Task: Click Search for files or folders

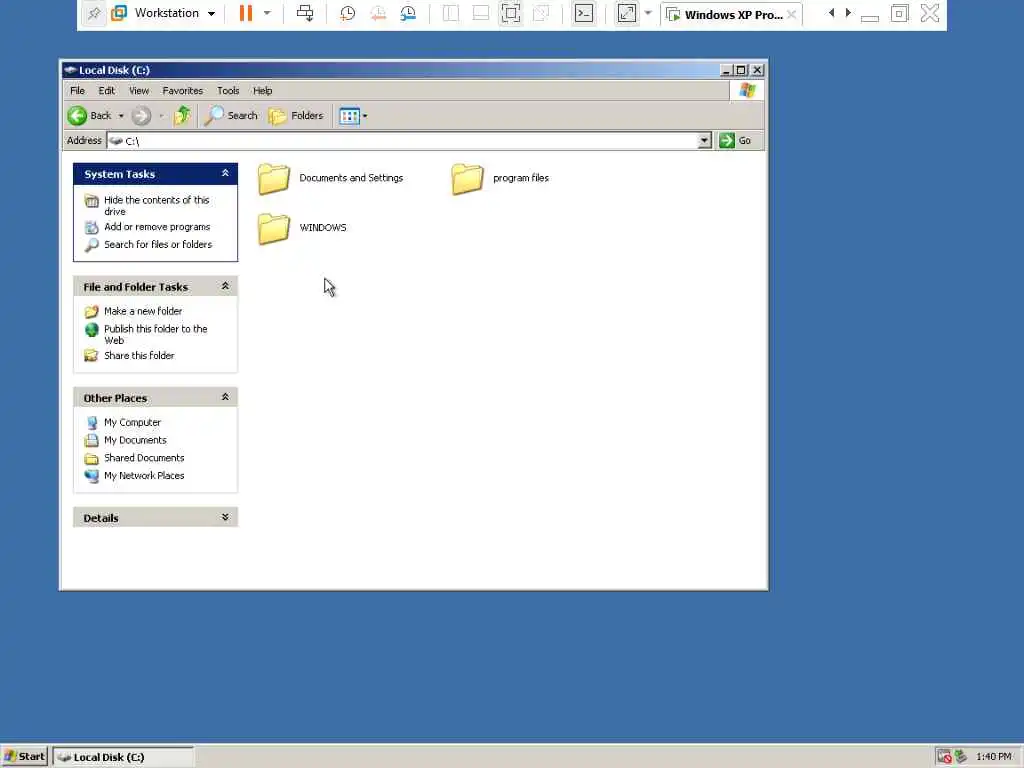Action: (x=158, y=244)
